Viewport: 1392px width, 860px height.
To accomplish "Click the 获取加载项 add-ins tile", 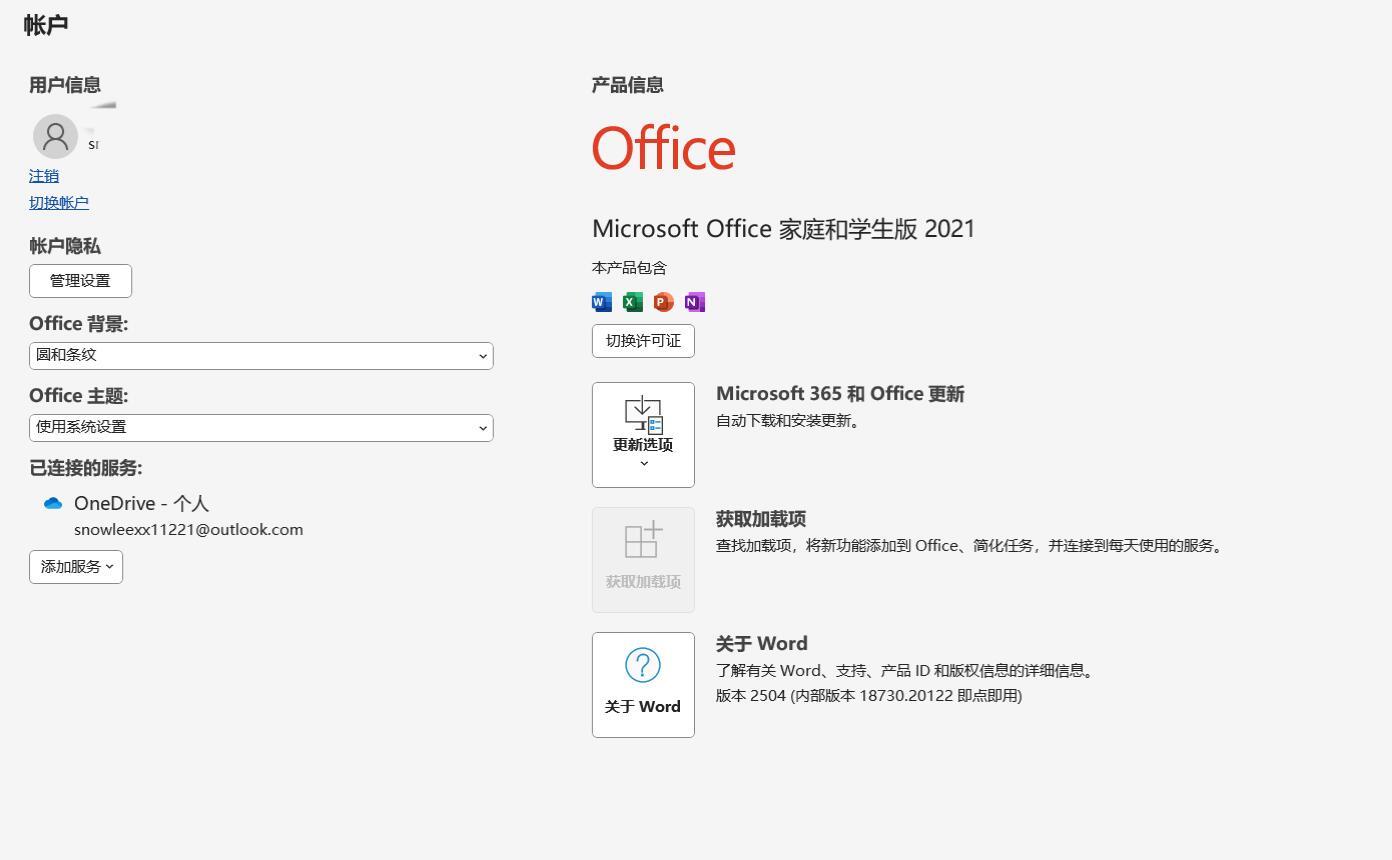I will click(x=643, y=560).
